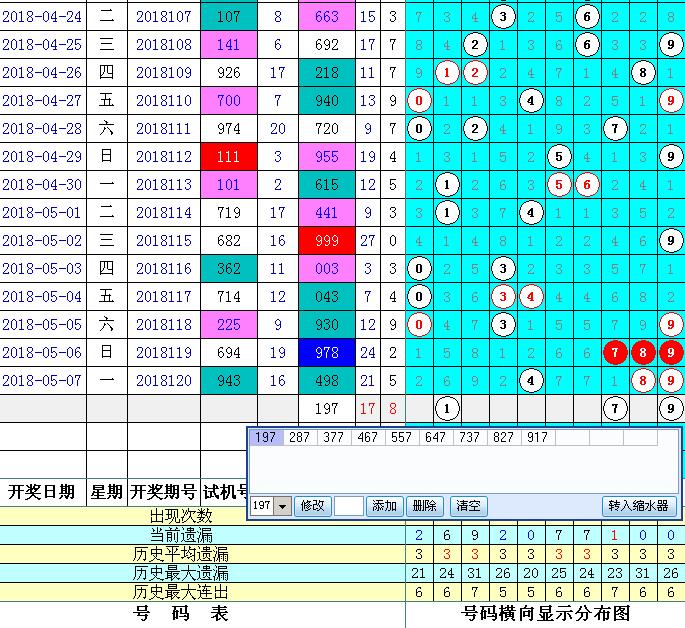
Task: Click circled 5 in row 2018112
Action: click(559, 156)
